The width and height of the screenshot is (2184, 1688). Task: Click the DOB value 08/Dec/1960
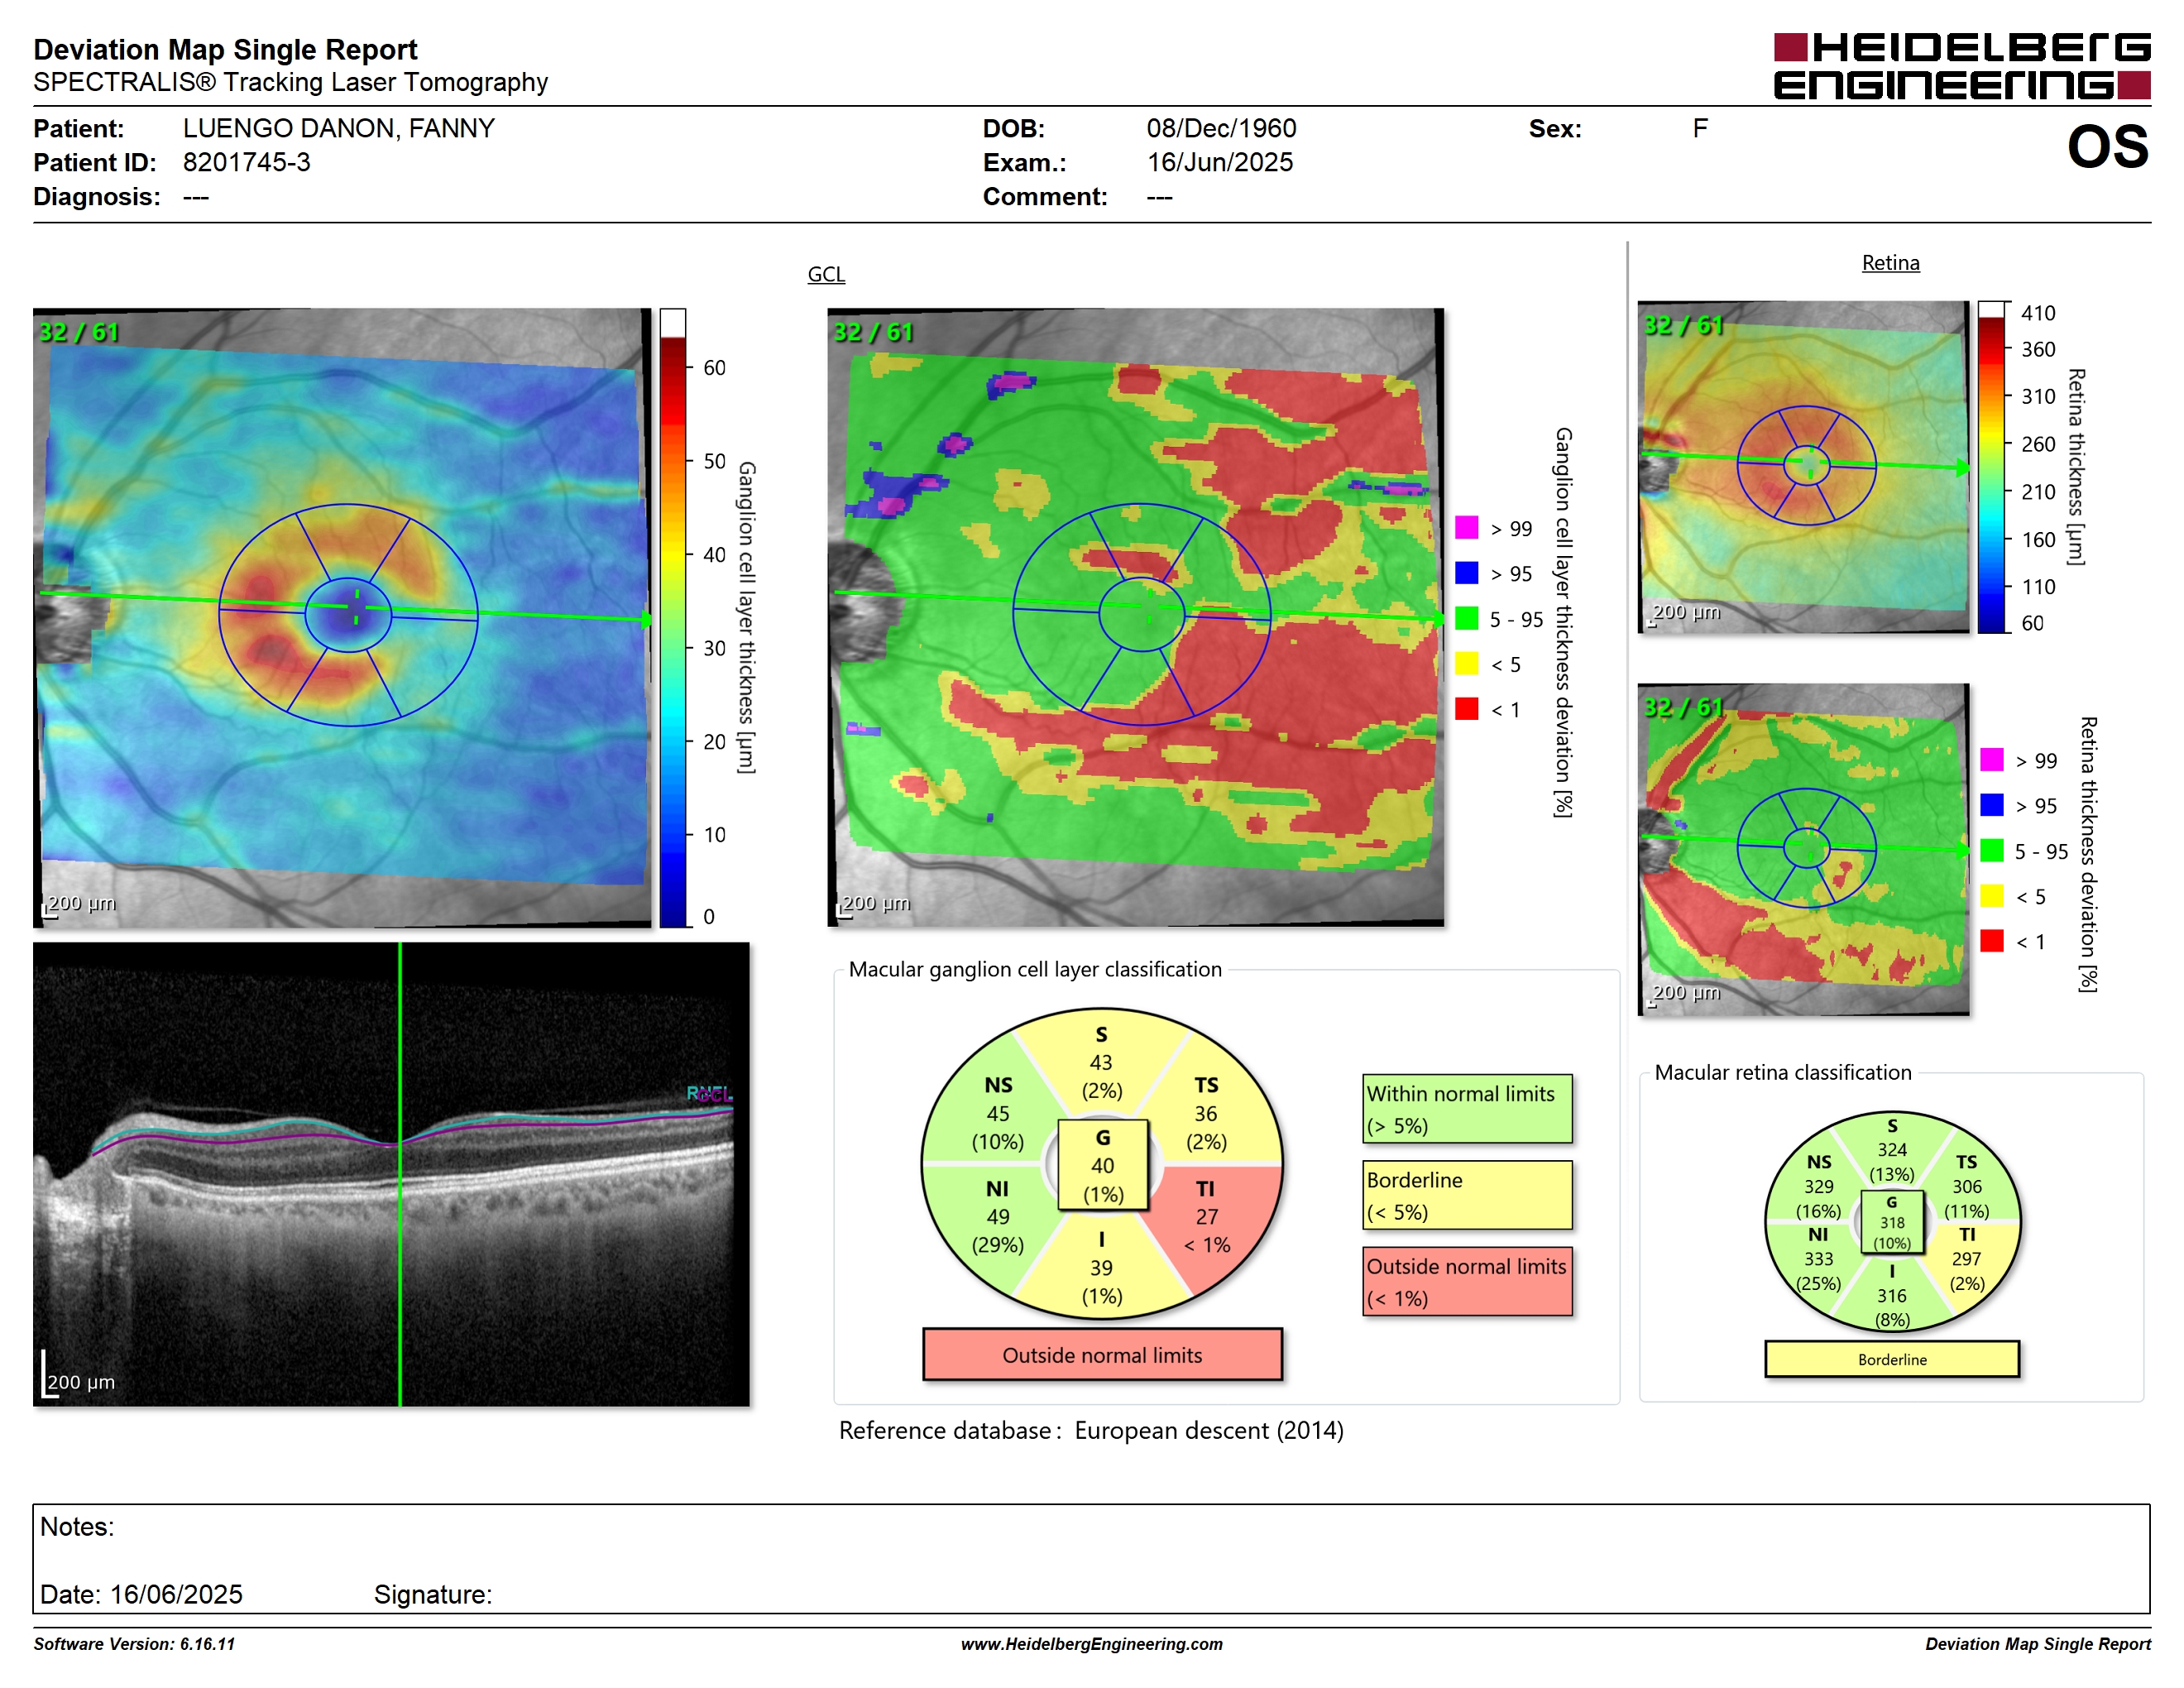(x=1221, y=128)
